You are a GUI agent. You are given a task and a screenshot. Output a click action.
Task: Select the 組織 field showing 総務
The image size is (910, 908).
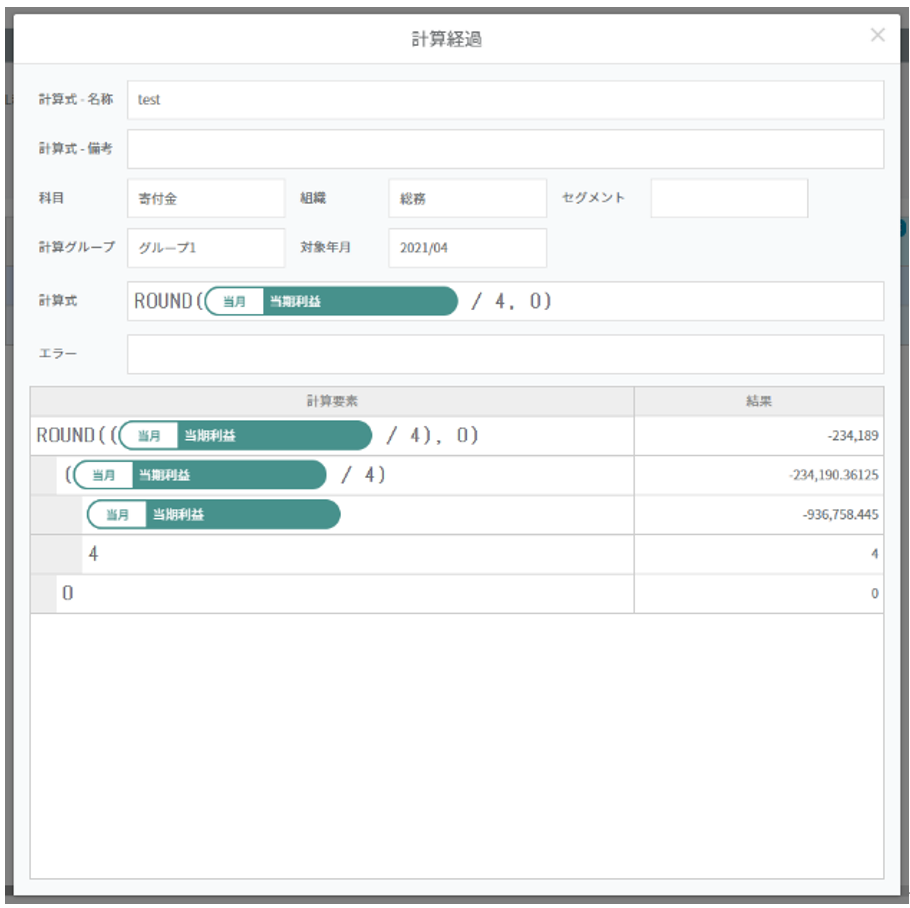click(x=467, y=198)
